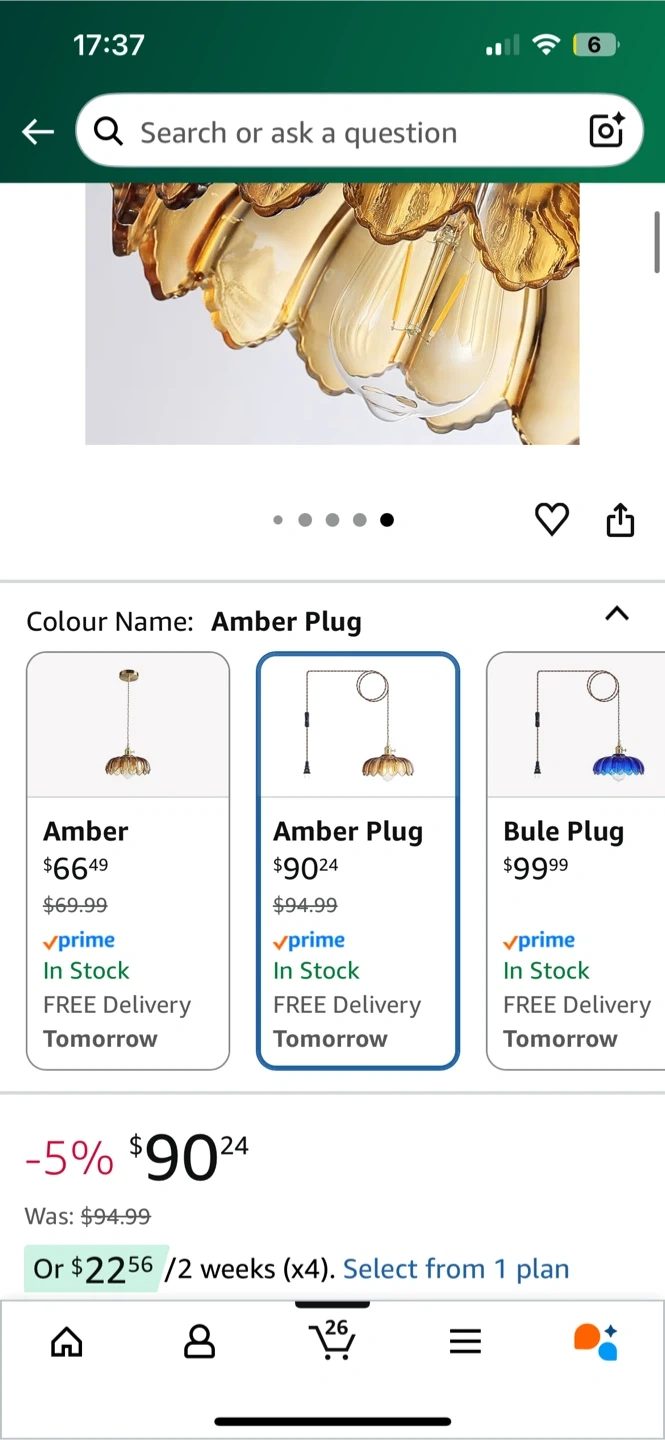Collapse the Colour Name section chevron
The width and height of the screenshot is (665, 1440).
click(x=617, y=614)
